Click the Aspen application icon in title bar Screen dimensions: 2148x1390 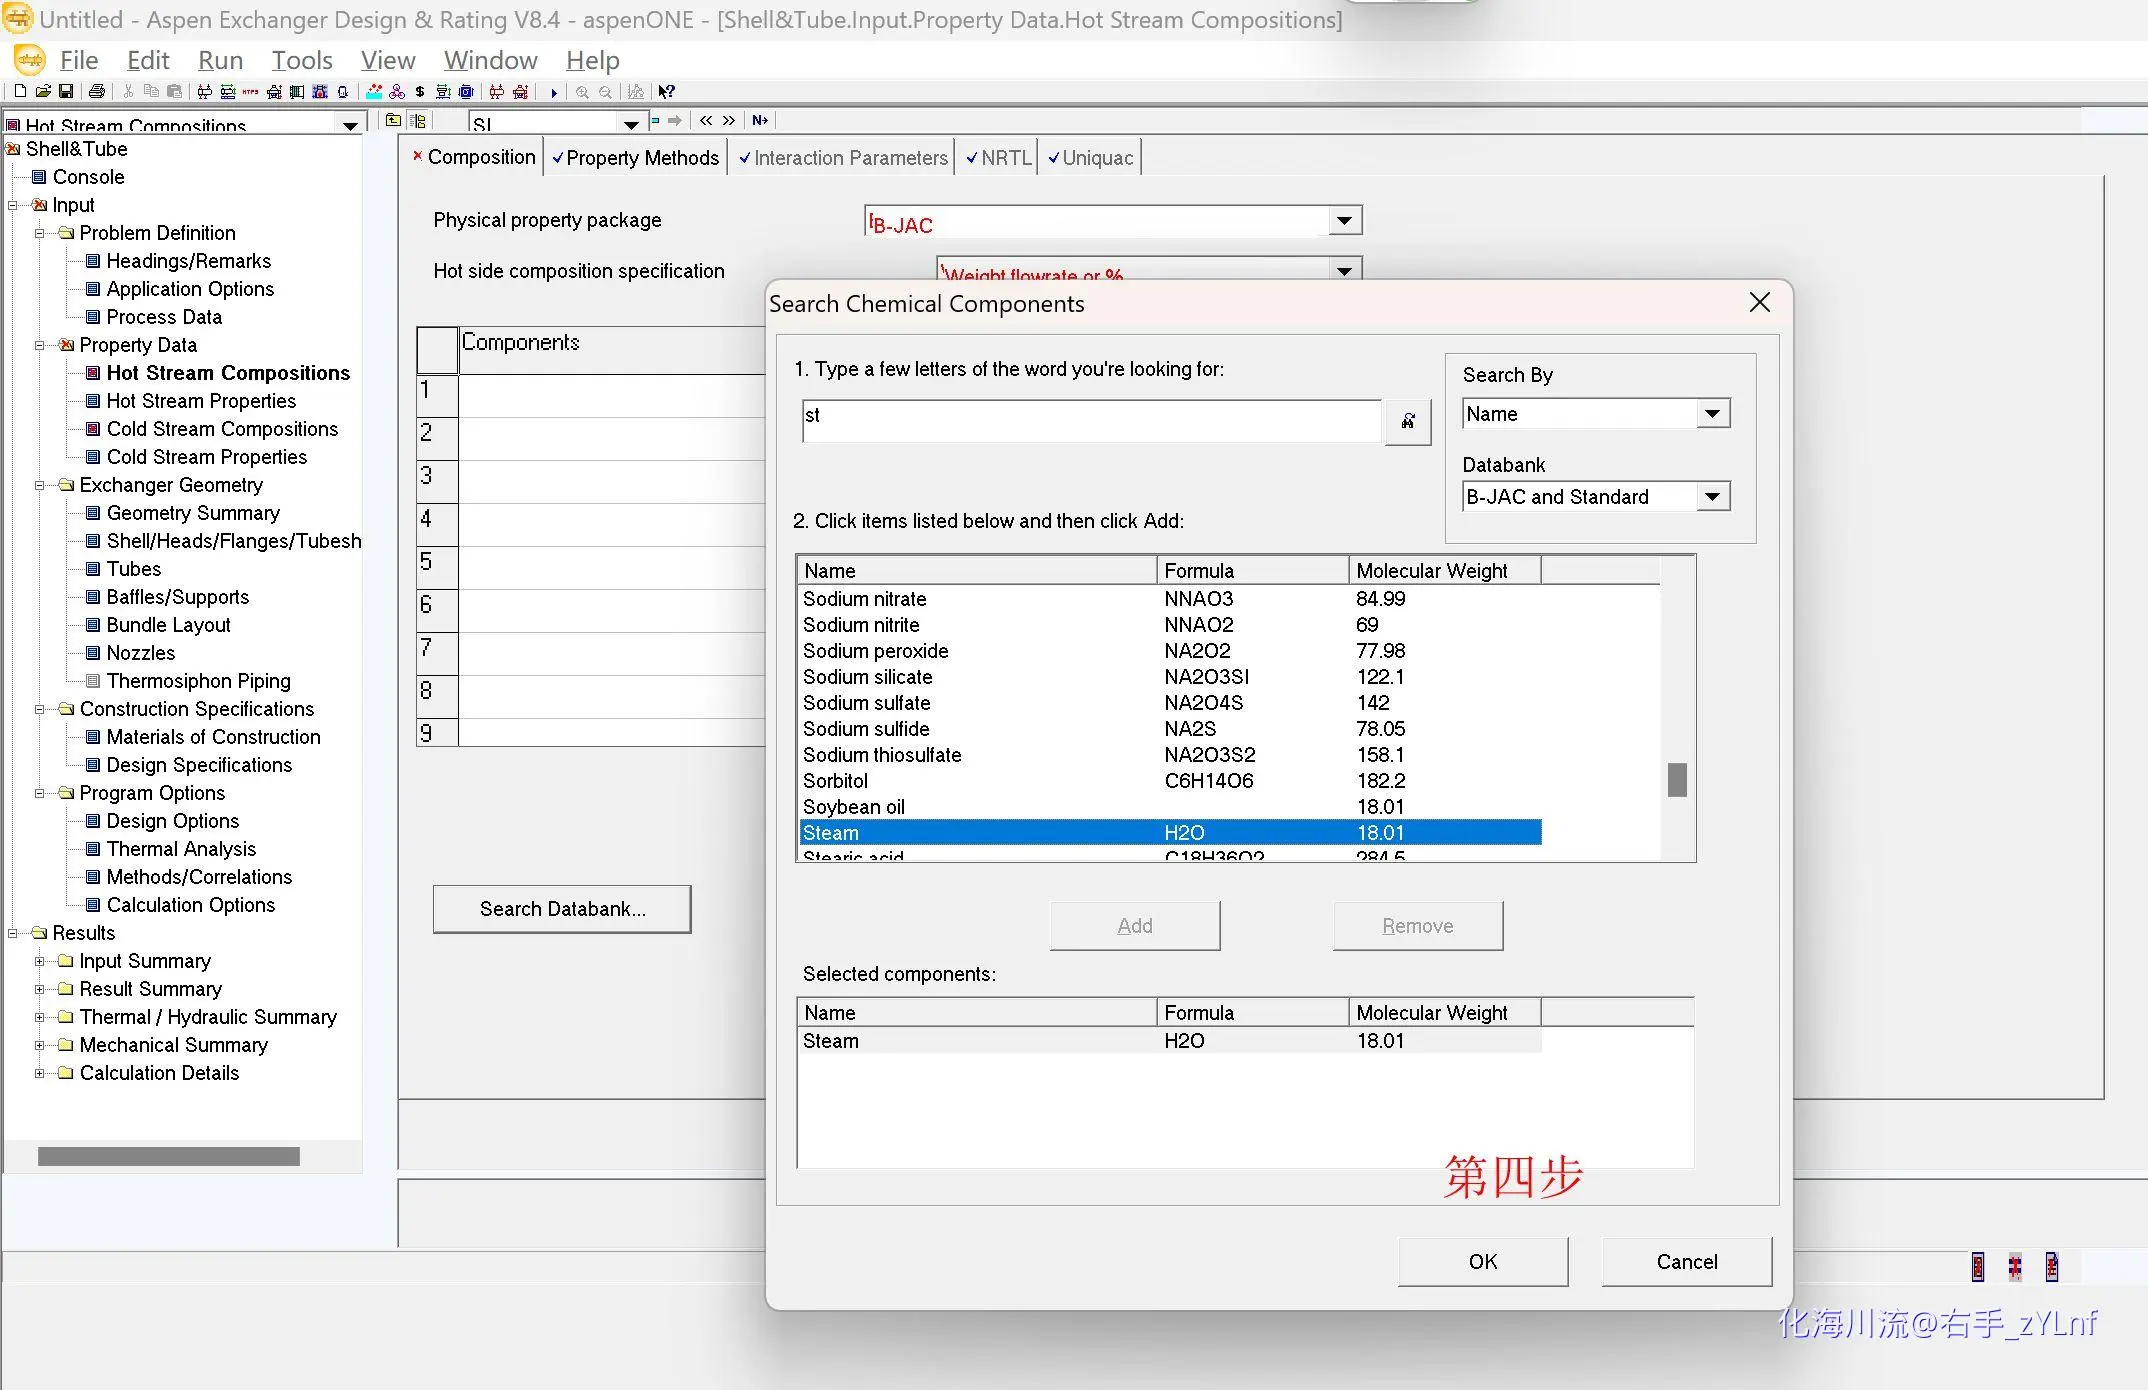tap(19, 18)
